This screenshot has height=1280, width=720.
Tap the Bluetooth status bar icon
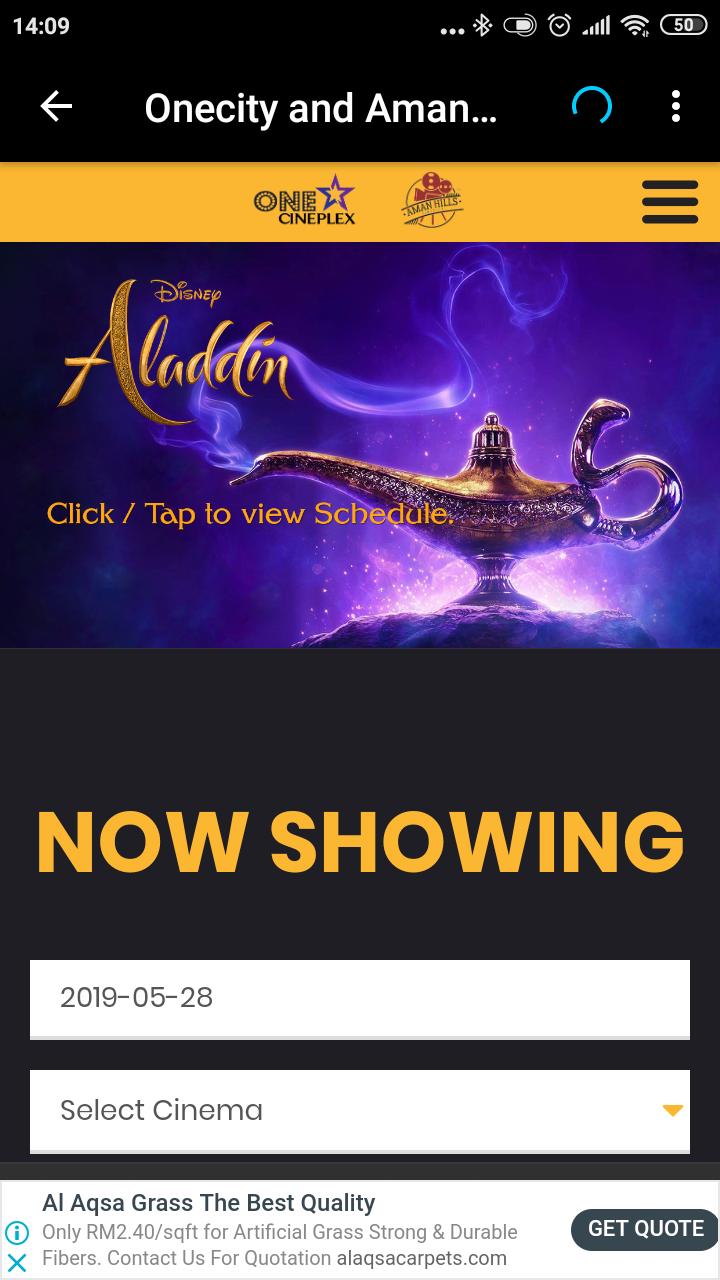[482, 26]
